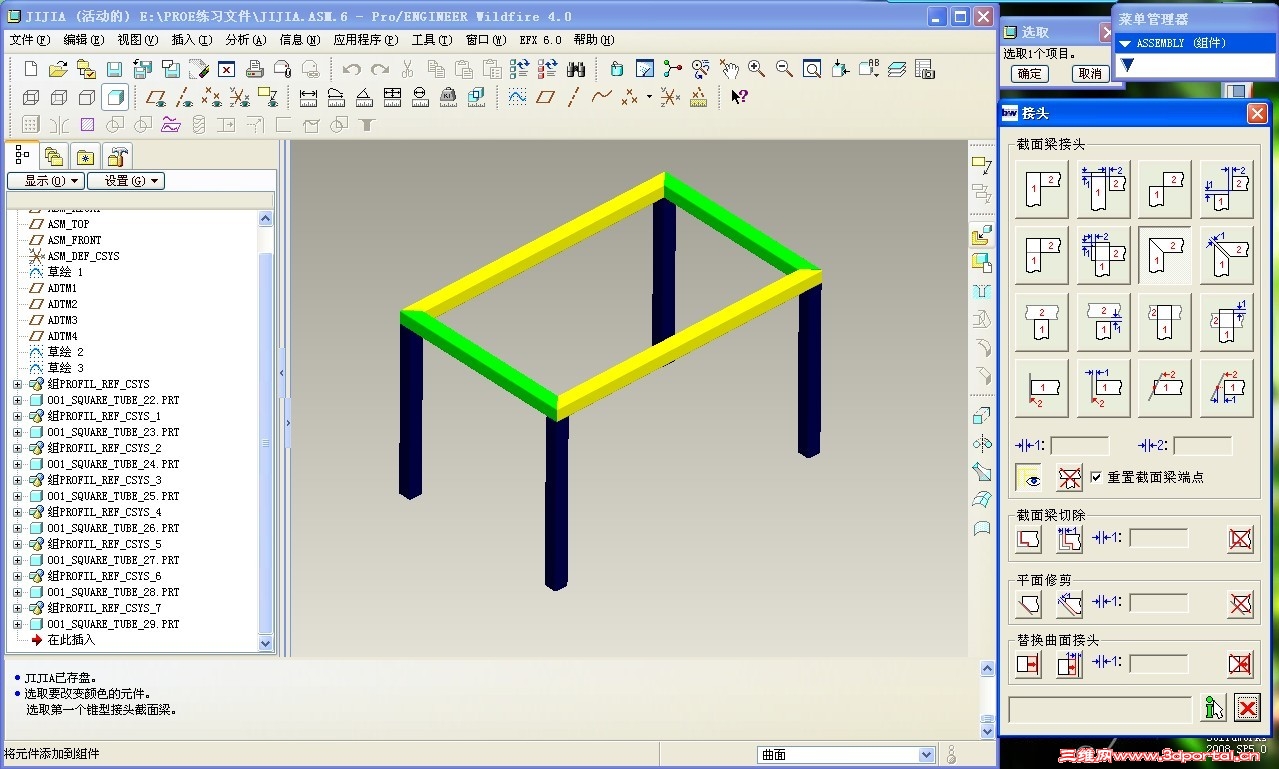Open the 编辑(E) menu
The width and height of the screenshot is (1279, 769).
coord(83,40)
